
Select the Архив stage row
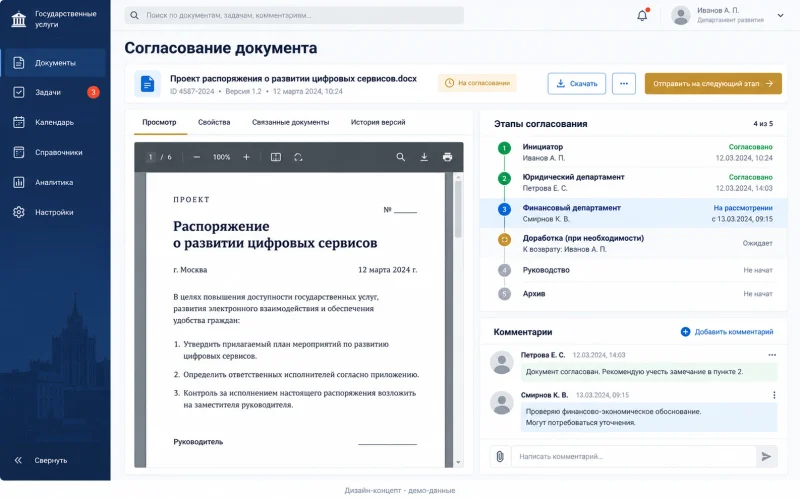[633, 293]
